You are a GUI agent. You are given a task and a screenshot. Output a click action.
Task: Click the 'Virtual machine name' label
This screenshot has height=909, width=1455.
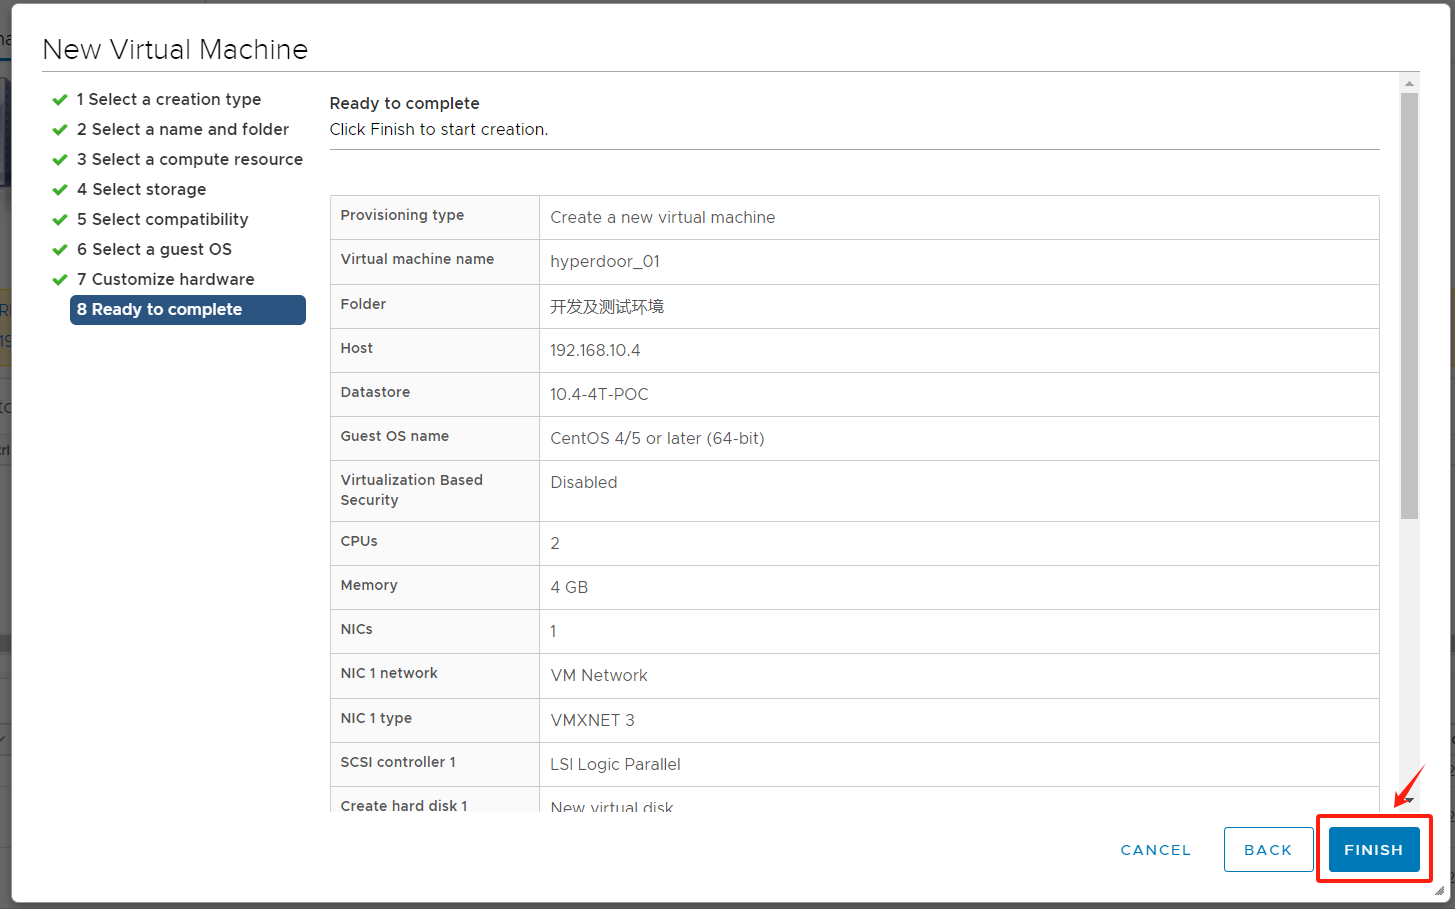click(417, 259)
